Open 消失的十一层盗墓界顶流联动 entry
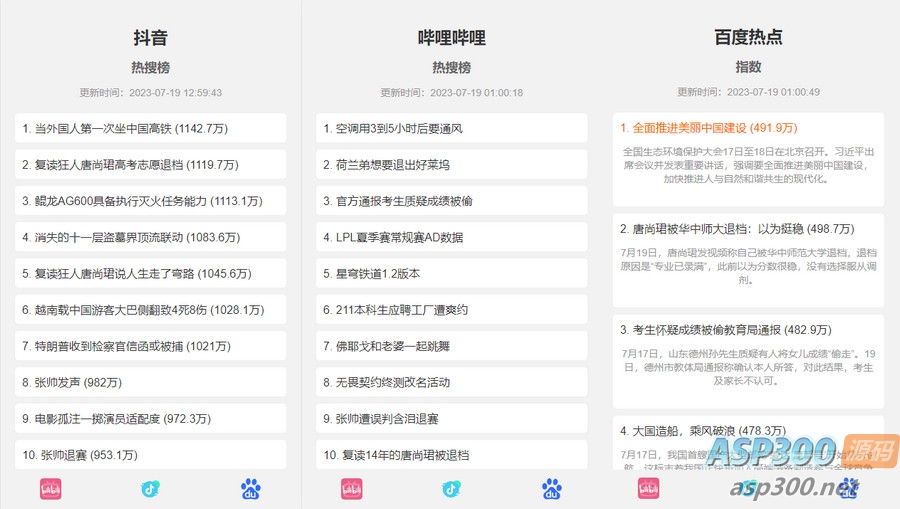 point(150,237)
